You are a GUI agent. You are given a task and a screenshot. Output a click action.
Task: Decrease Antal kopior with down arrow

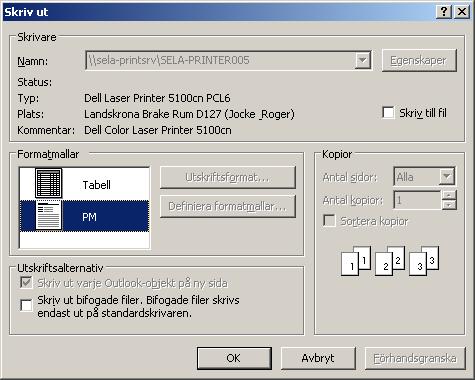[x=449, y=204]
